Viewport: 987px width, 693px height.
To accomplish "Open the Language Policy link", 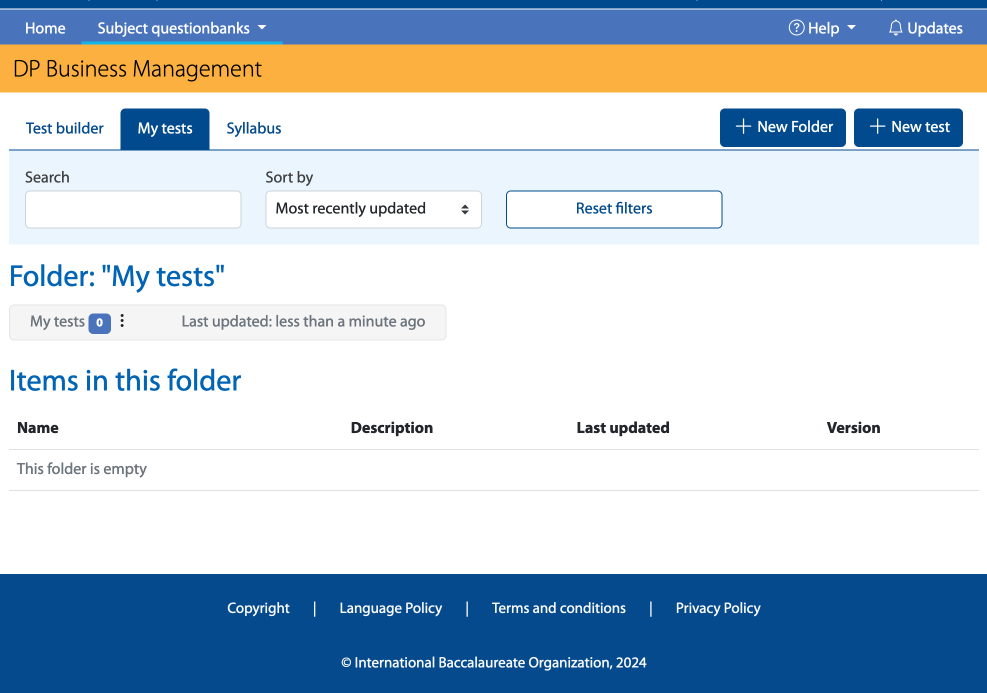I will pyautogui.click(x=390, y=608).
